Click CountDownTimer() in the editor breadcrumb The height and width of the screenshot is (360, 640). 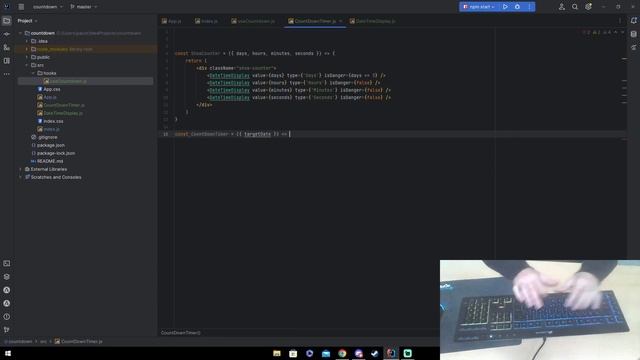180,333
